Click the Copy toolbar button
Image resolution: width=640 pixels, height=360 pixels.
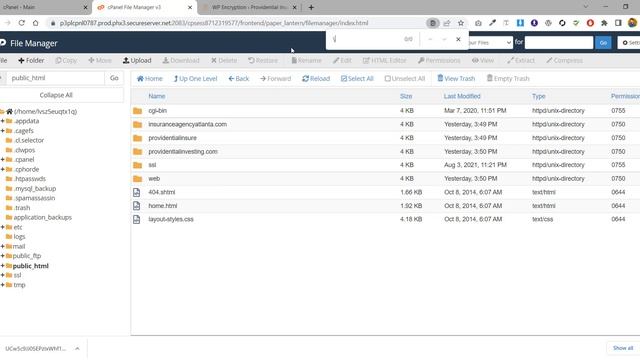66,60
